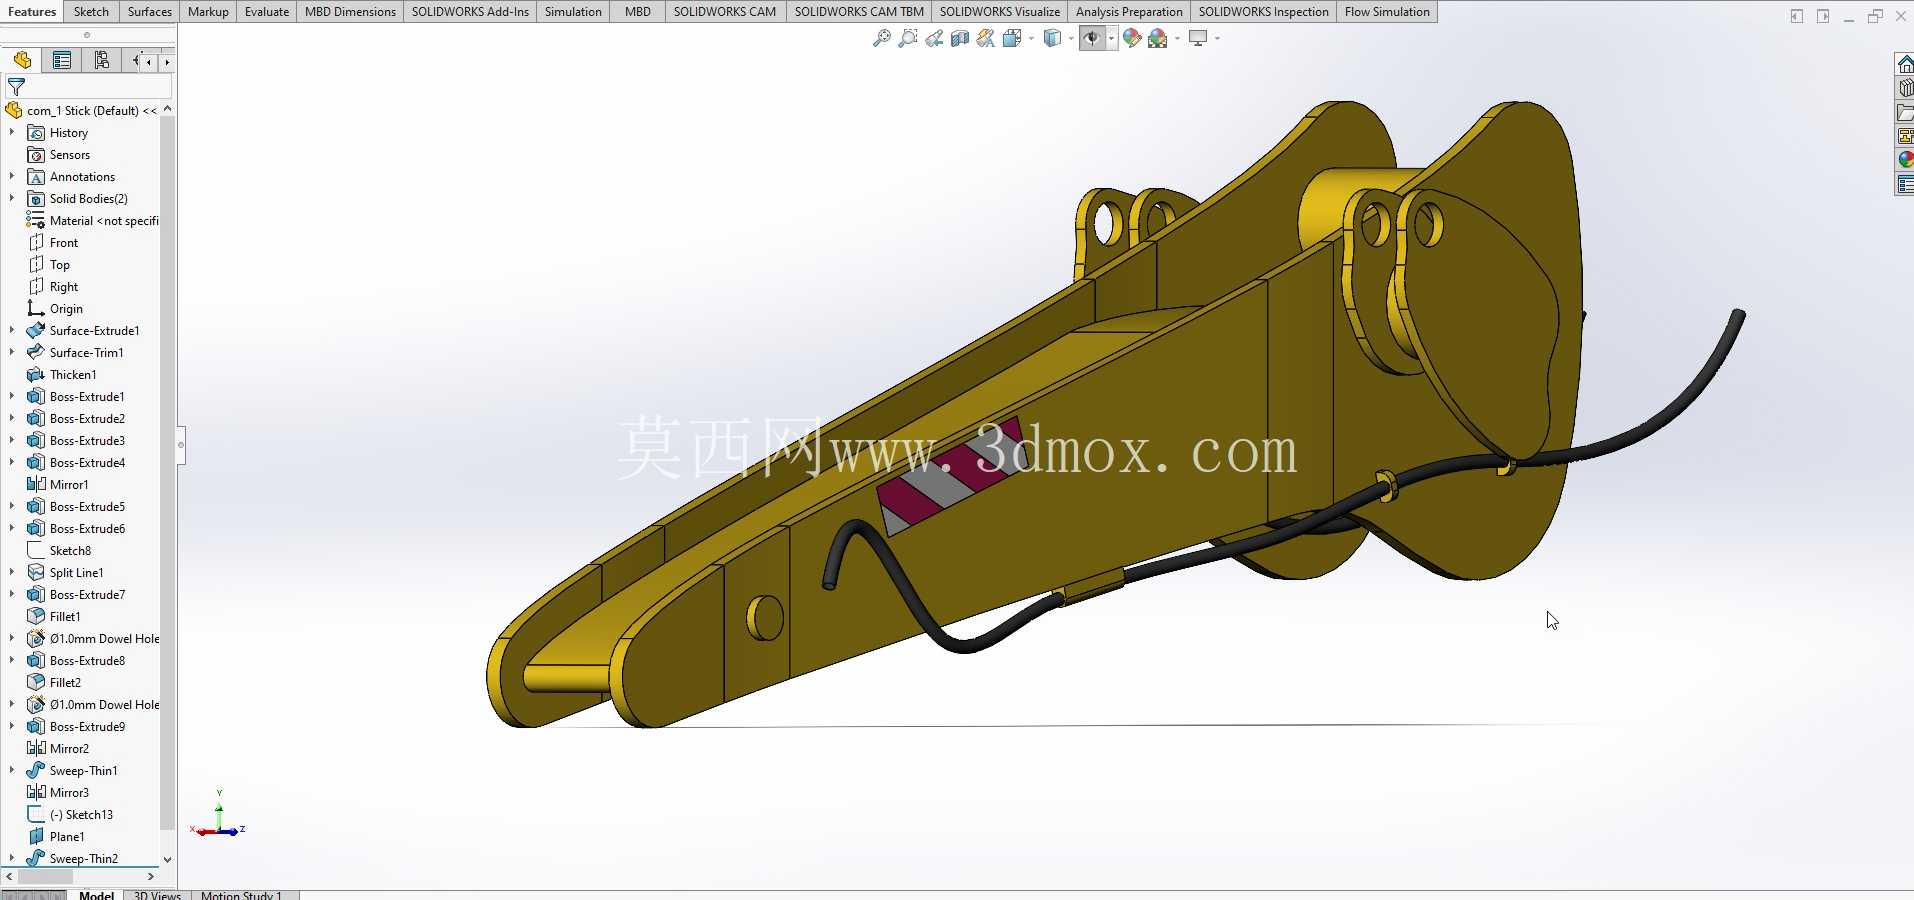Select the Thicken1 feature
This screenshot has height=900, width=1914.
(x=62, y=375)
